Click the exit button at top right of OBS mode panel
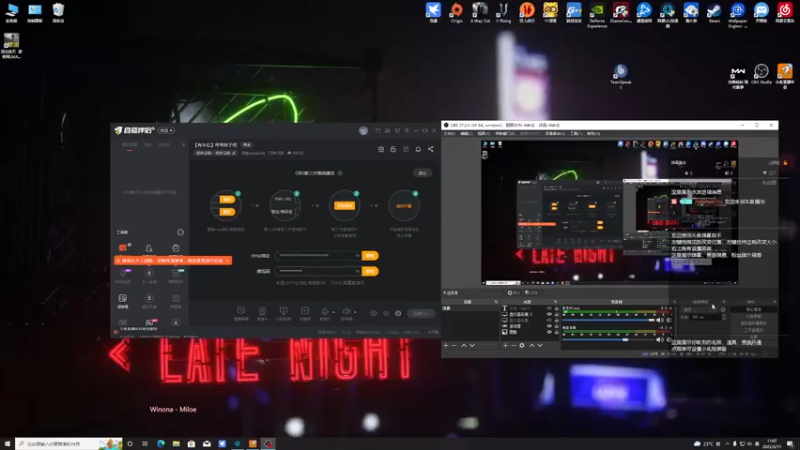 tap(422, 173)
